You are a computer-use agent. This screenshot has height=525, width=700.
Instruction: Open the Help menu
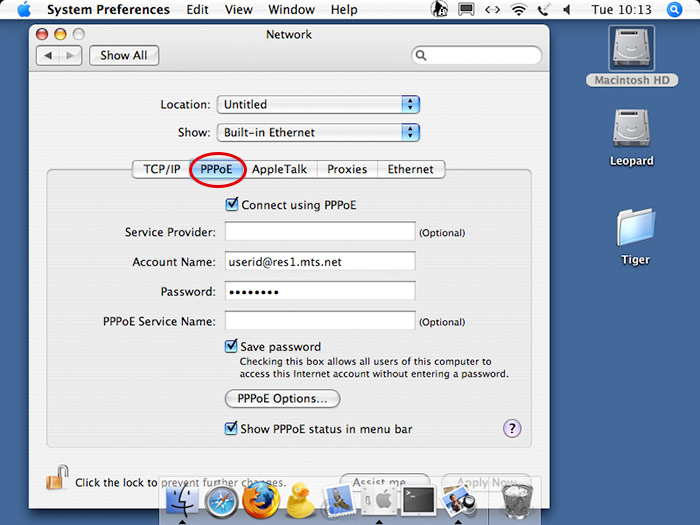click(344, 9)
